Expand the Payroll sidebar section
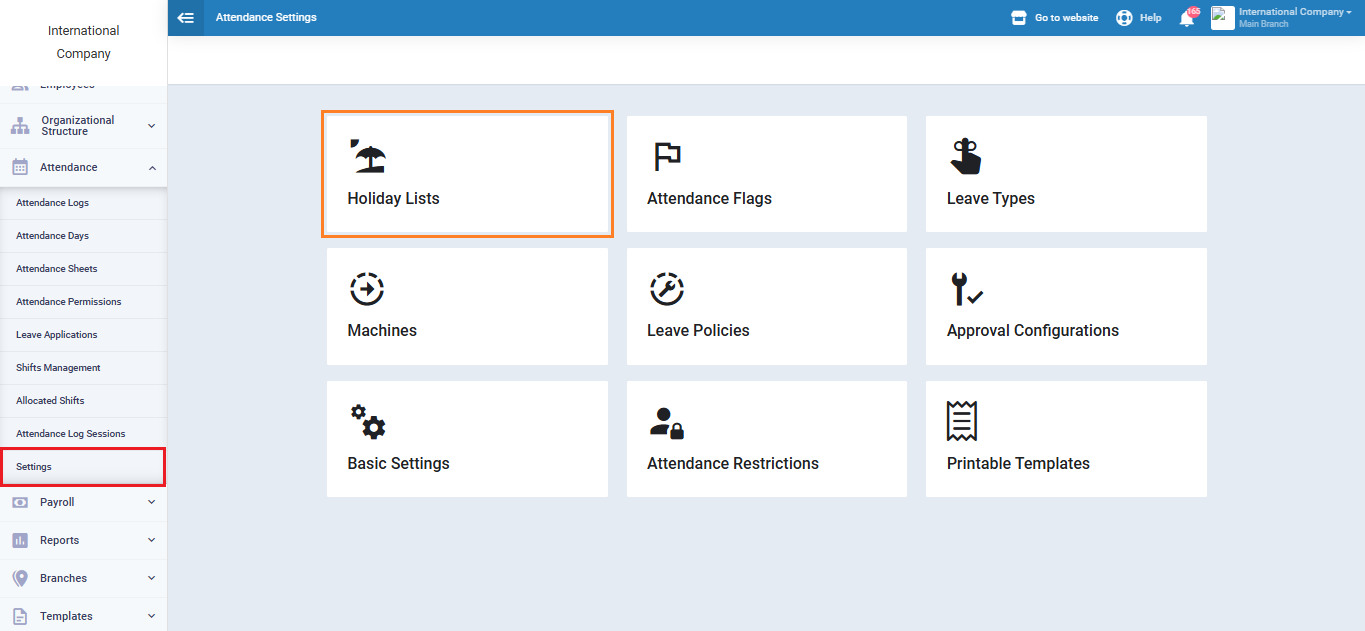Image resolution: width=1365 pixels, height=631 pixels. click(84, 502)
